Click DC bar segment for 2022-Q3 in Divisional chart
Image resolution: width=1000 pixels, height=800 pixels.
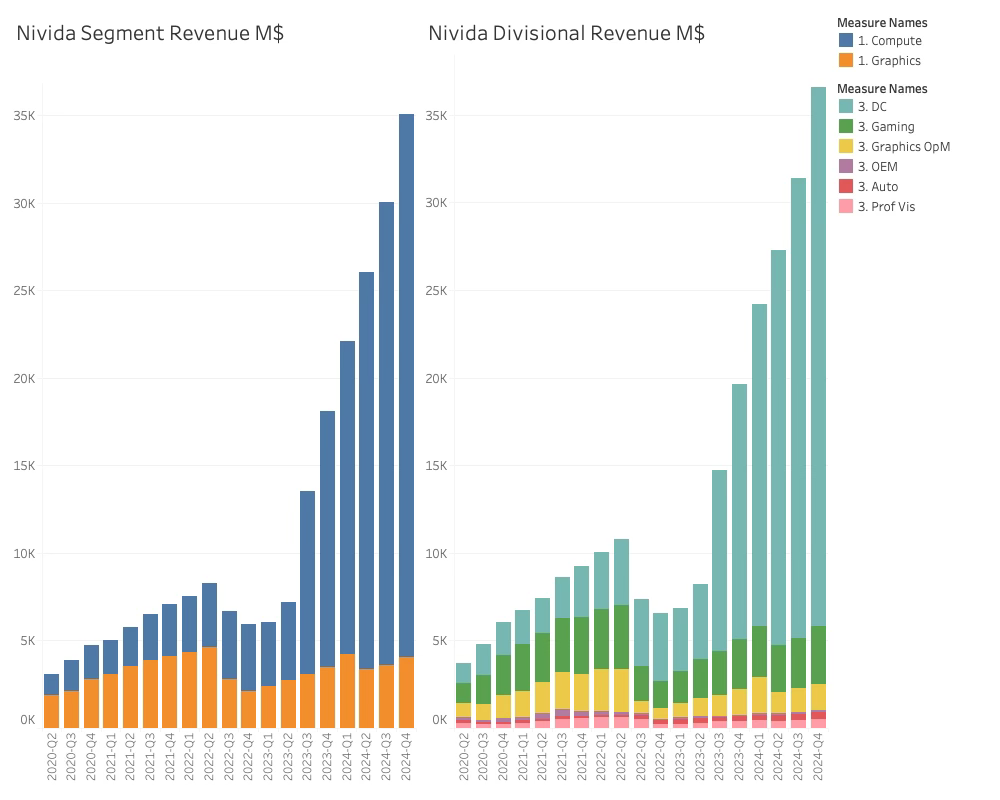[x=642, y=633]
